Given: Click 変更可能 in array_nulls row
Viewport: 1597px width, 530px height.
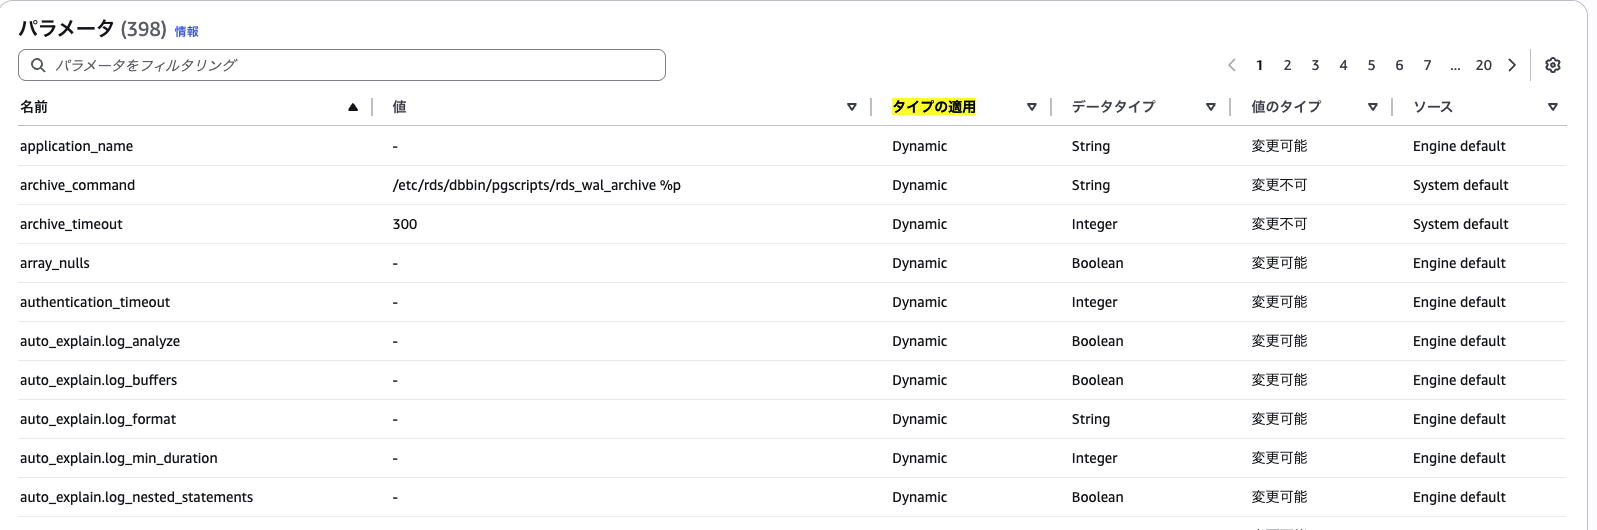Looking at the screenshot, I should [1279, 263].
